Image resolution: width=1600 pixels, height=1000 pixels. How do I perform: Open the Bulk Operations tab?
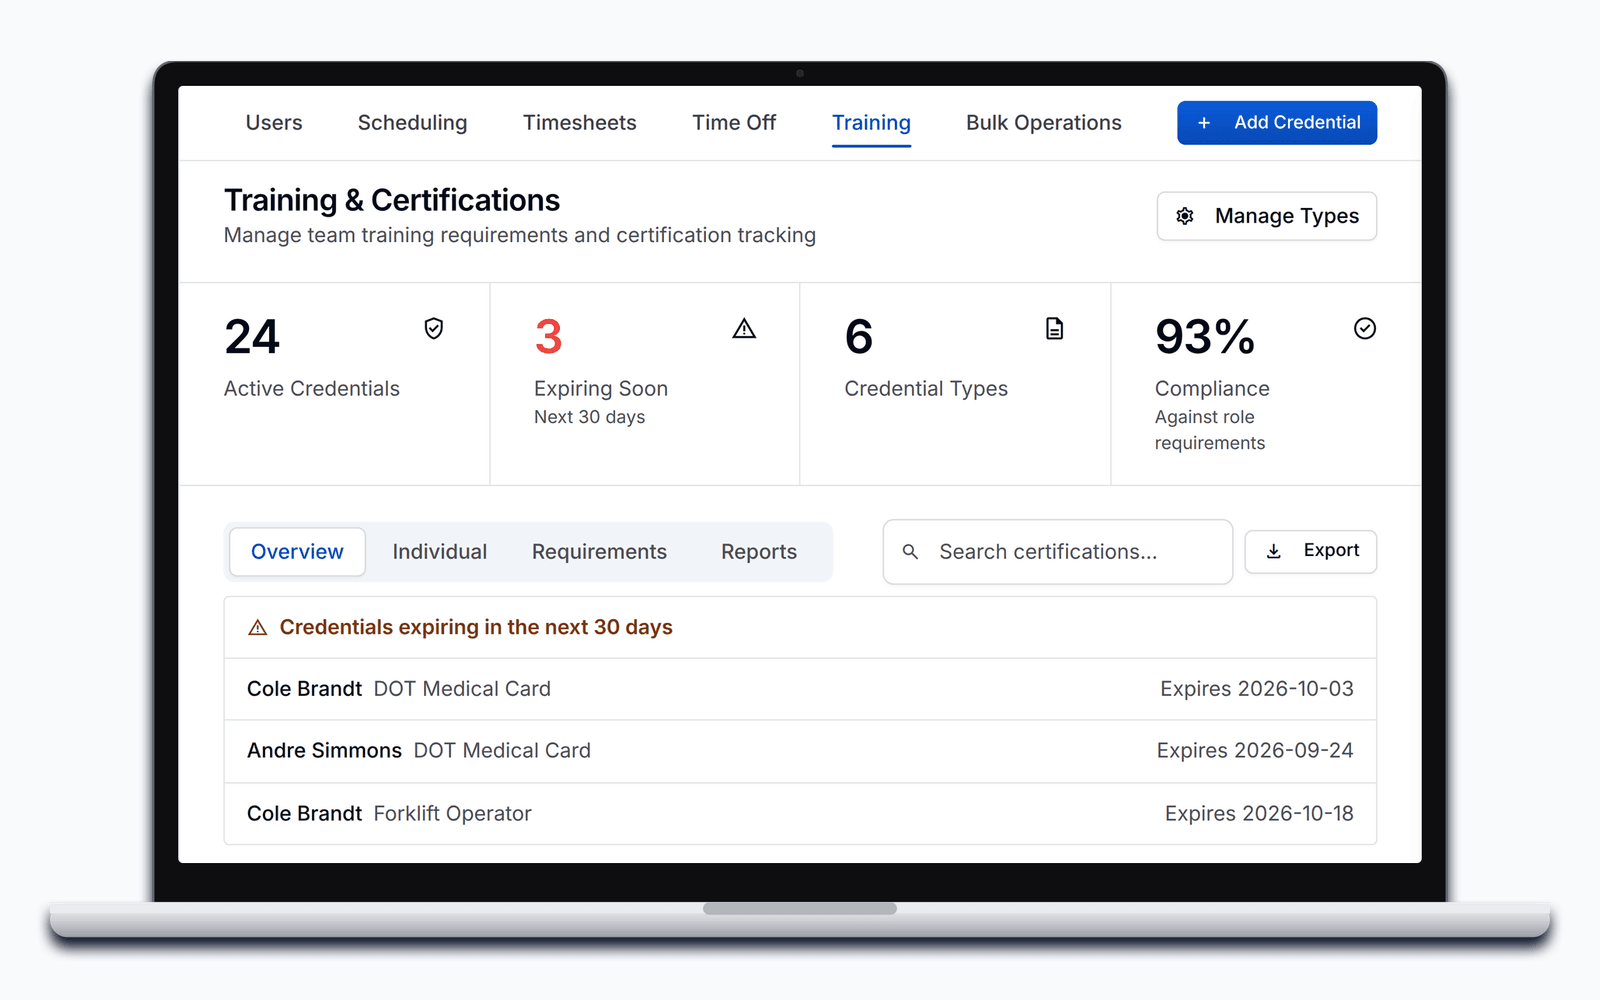pos(1044,123)
